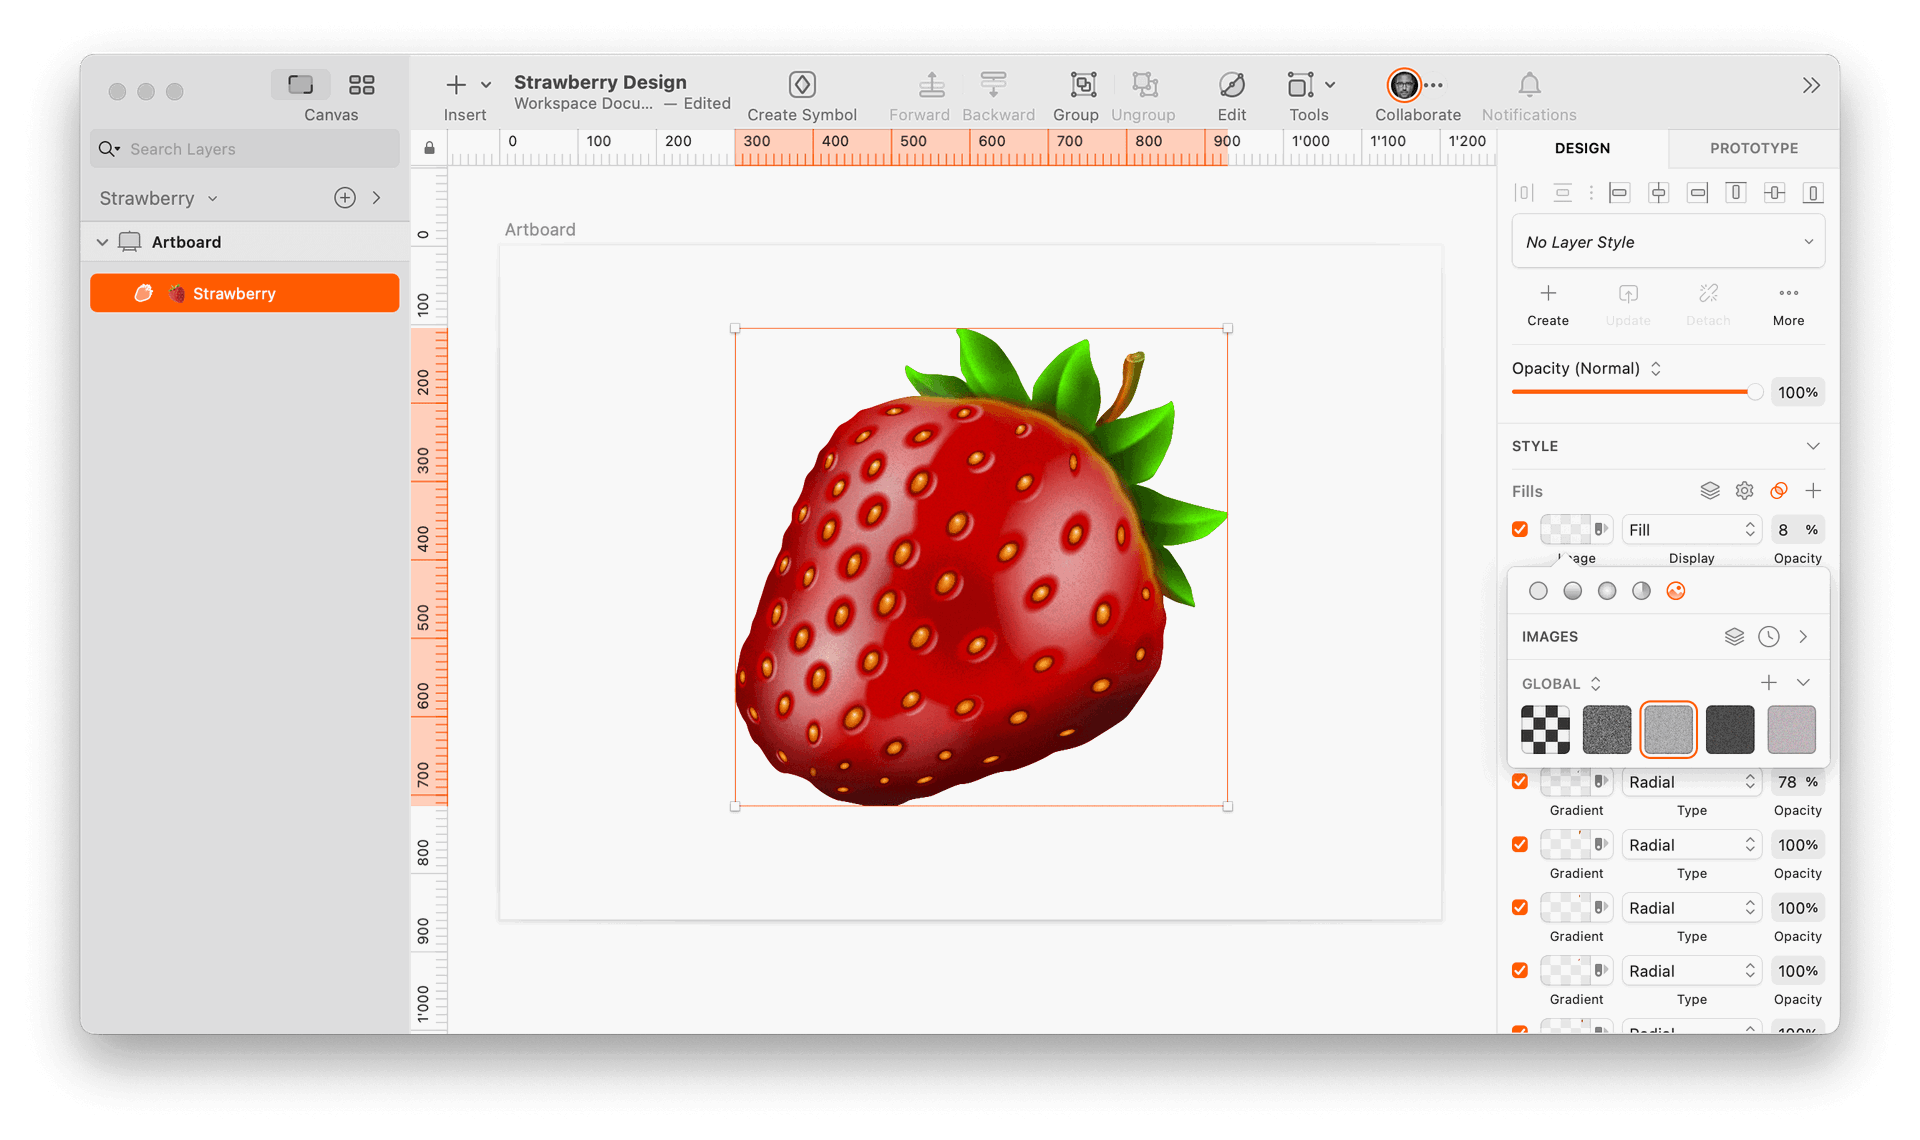This screenshot has width=1920, height=1140.
Task: Group the selected layers
Action: [1083, 85]
